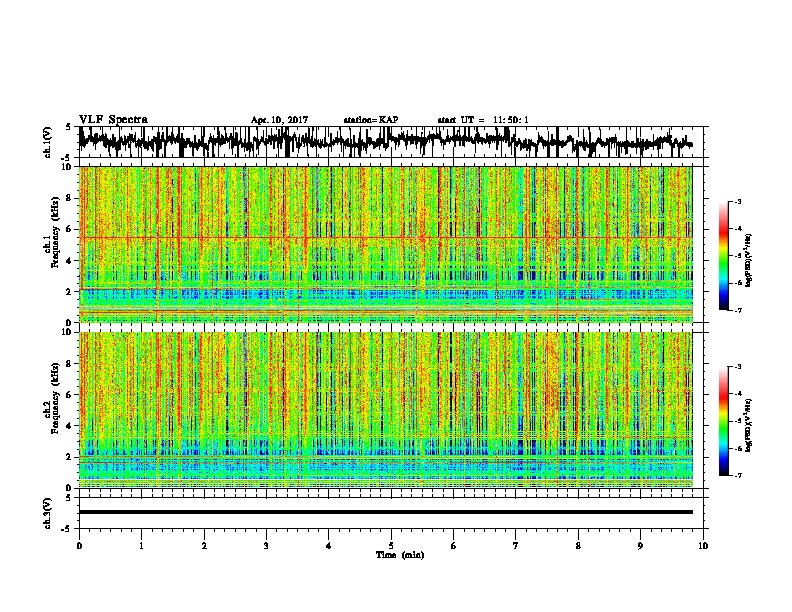Click the ch.1 colorbar "log(PSD)" unit label
792x612 pixels.
click(x=749, y=260)
